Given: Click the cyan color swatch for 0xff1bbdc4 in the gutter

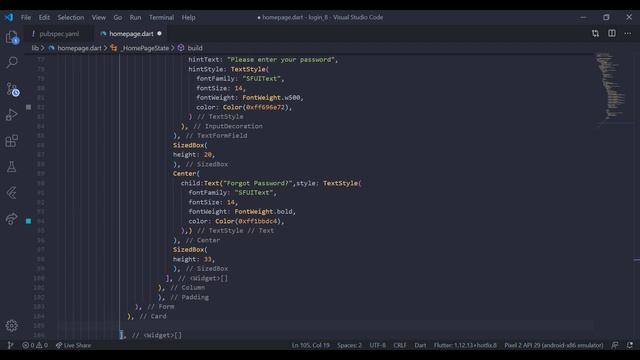Looking at the screenshot, I should coord(29,221).
